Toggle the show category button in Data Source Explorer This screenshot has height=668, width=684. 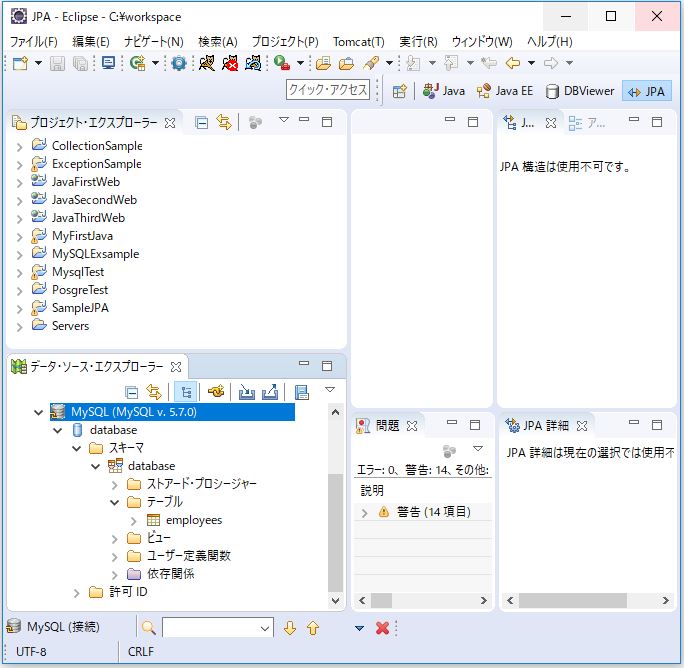tap(184, 392)
